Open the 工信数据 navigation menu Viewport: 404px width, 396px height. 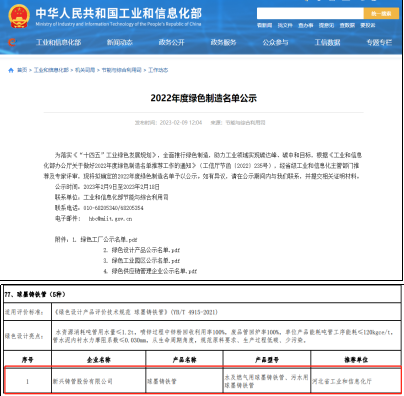(x=327, y=42)
